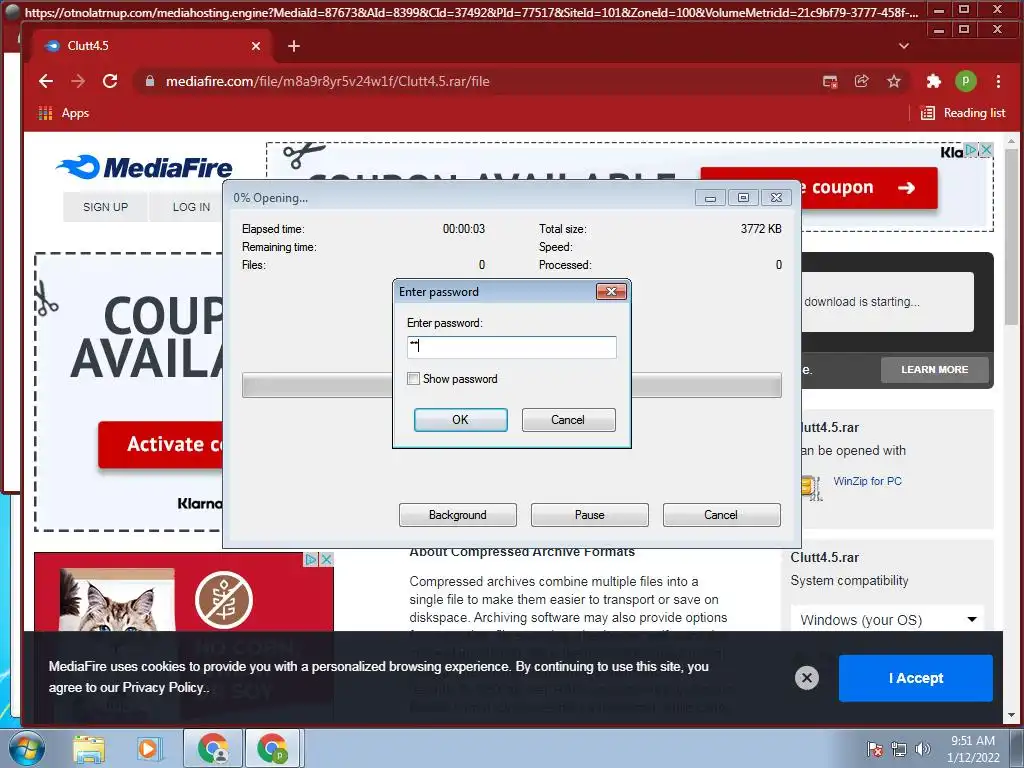This screenshot has width=1024, height=768.
Task: Click the Enter password text field
Action: click(x=511, y=347)
